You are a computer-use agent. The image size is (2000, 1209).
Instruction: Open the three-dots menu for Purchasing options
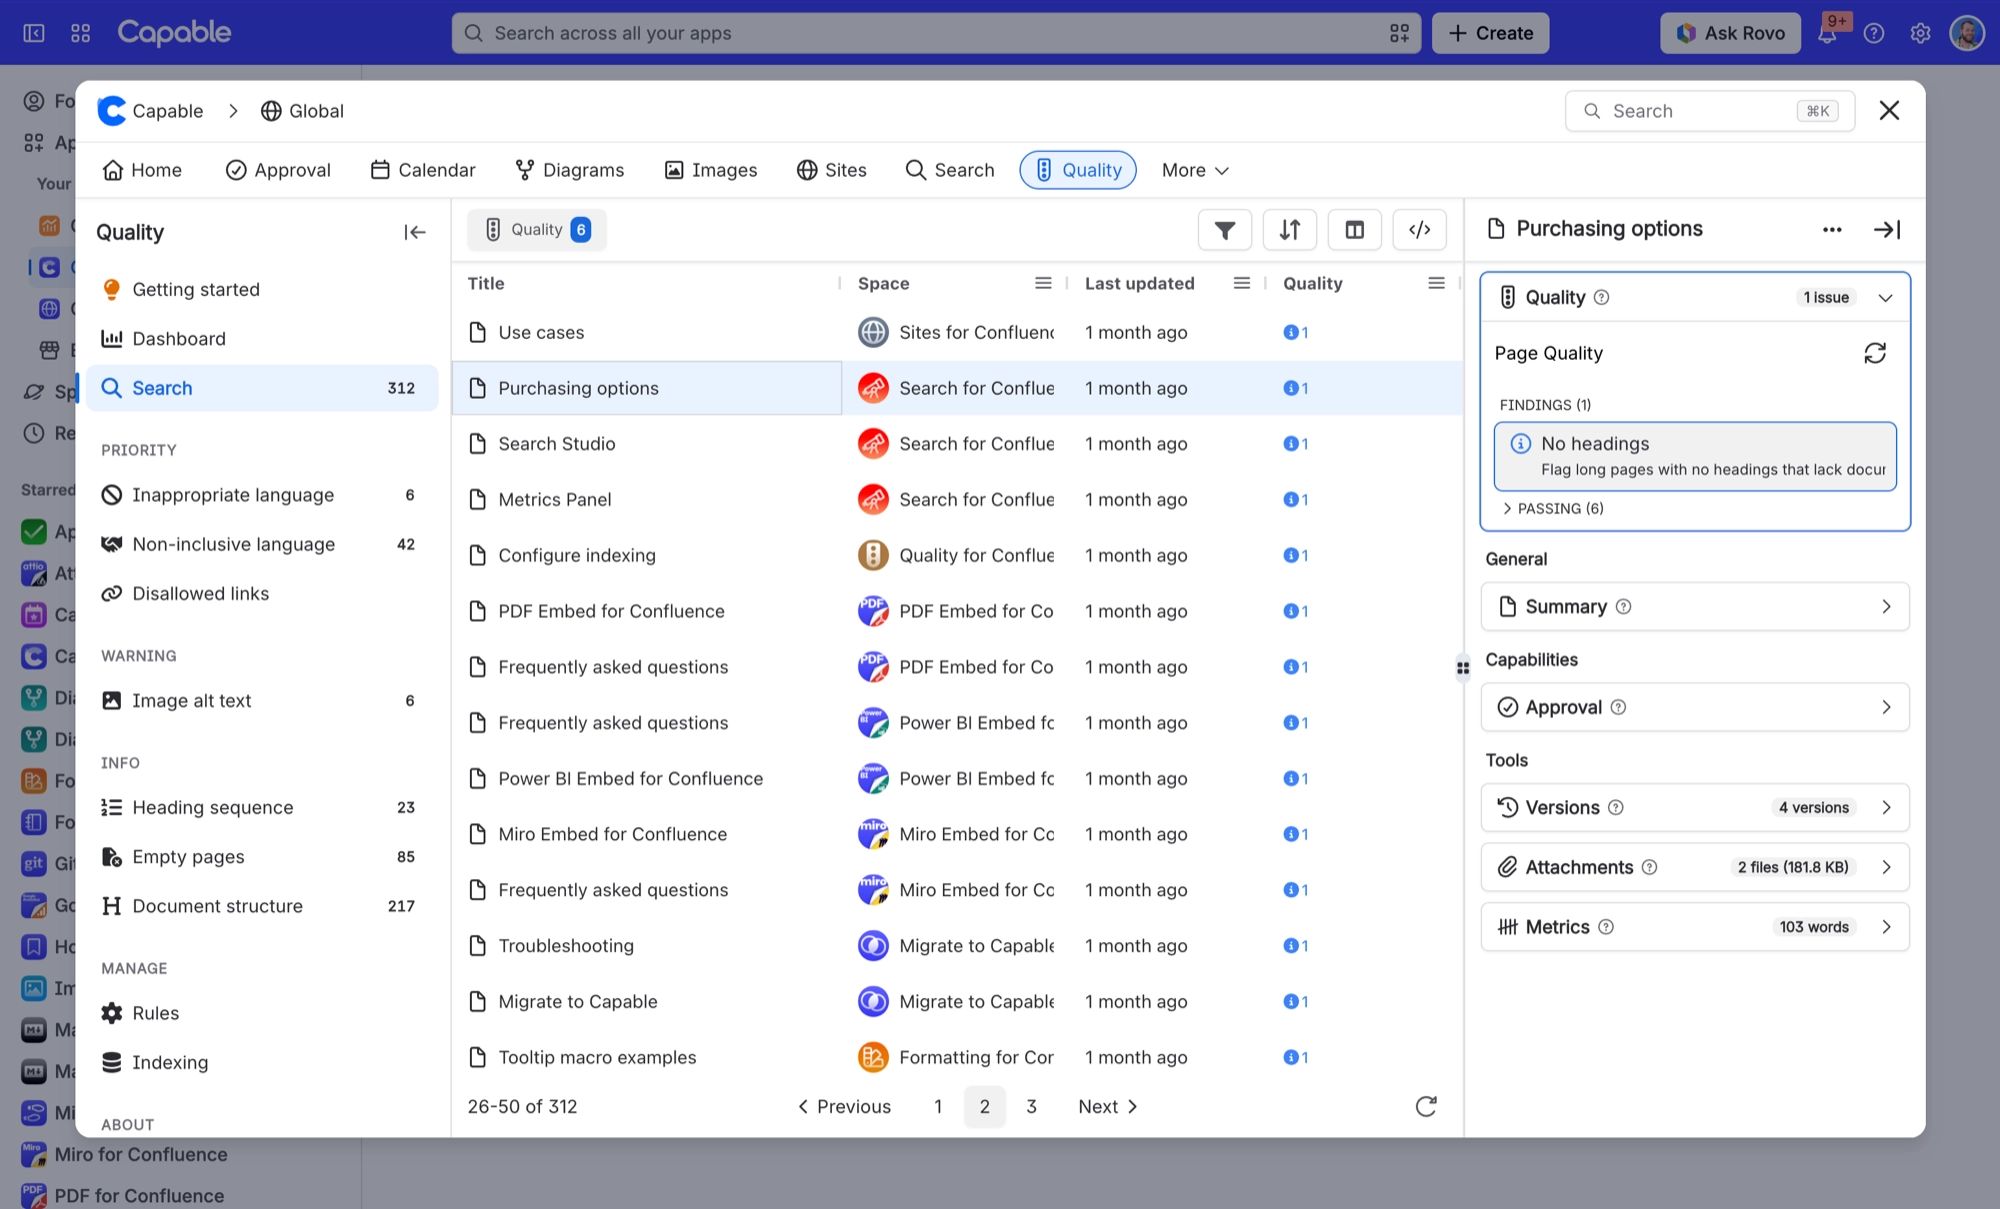pyautogui.click(x=1831, y=229)
